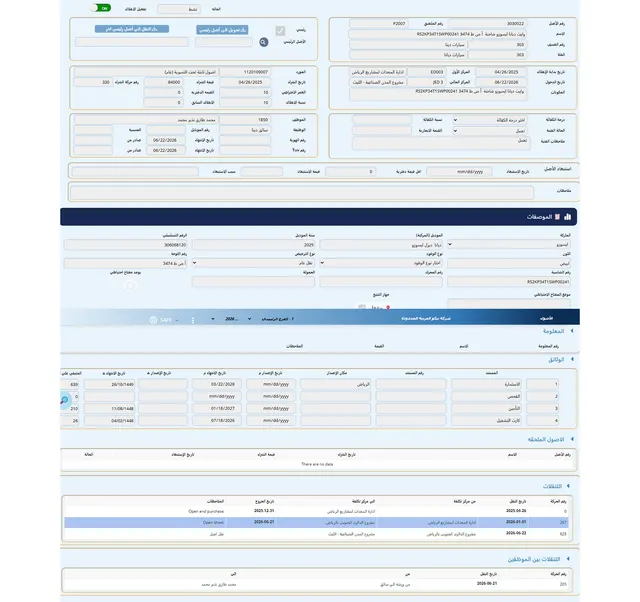Click the Hijri expiry date 26/10/1449

point(109,384)
